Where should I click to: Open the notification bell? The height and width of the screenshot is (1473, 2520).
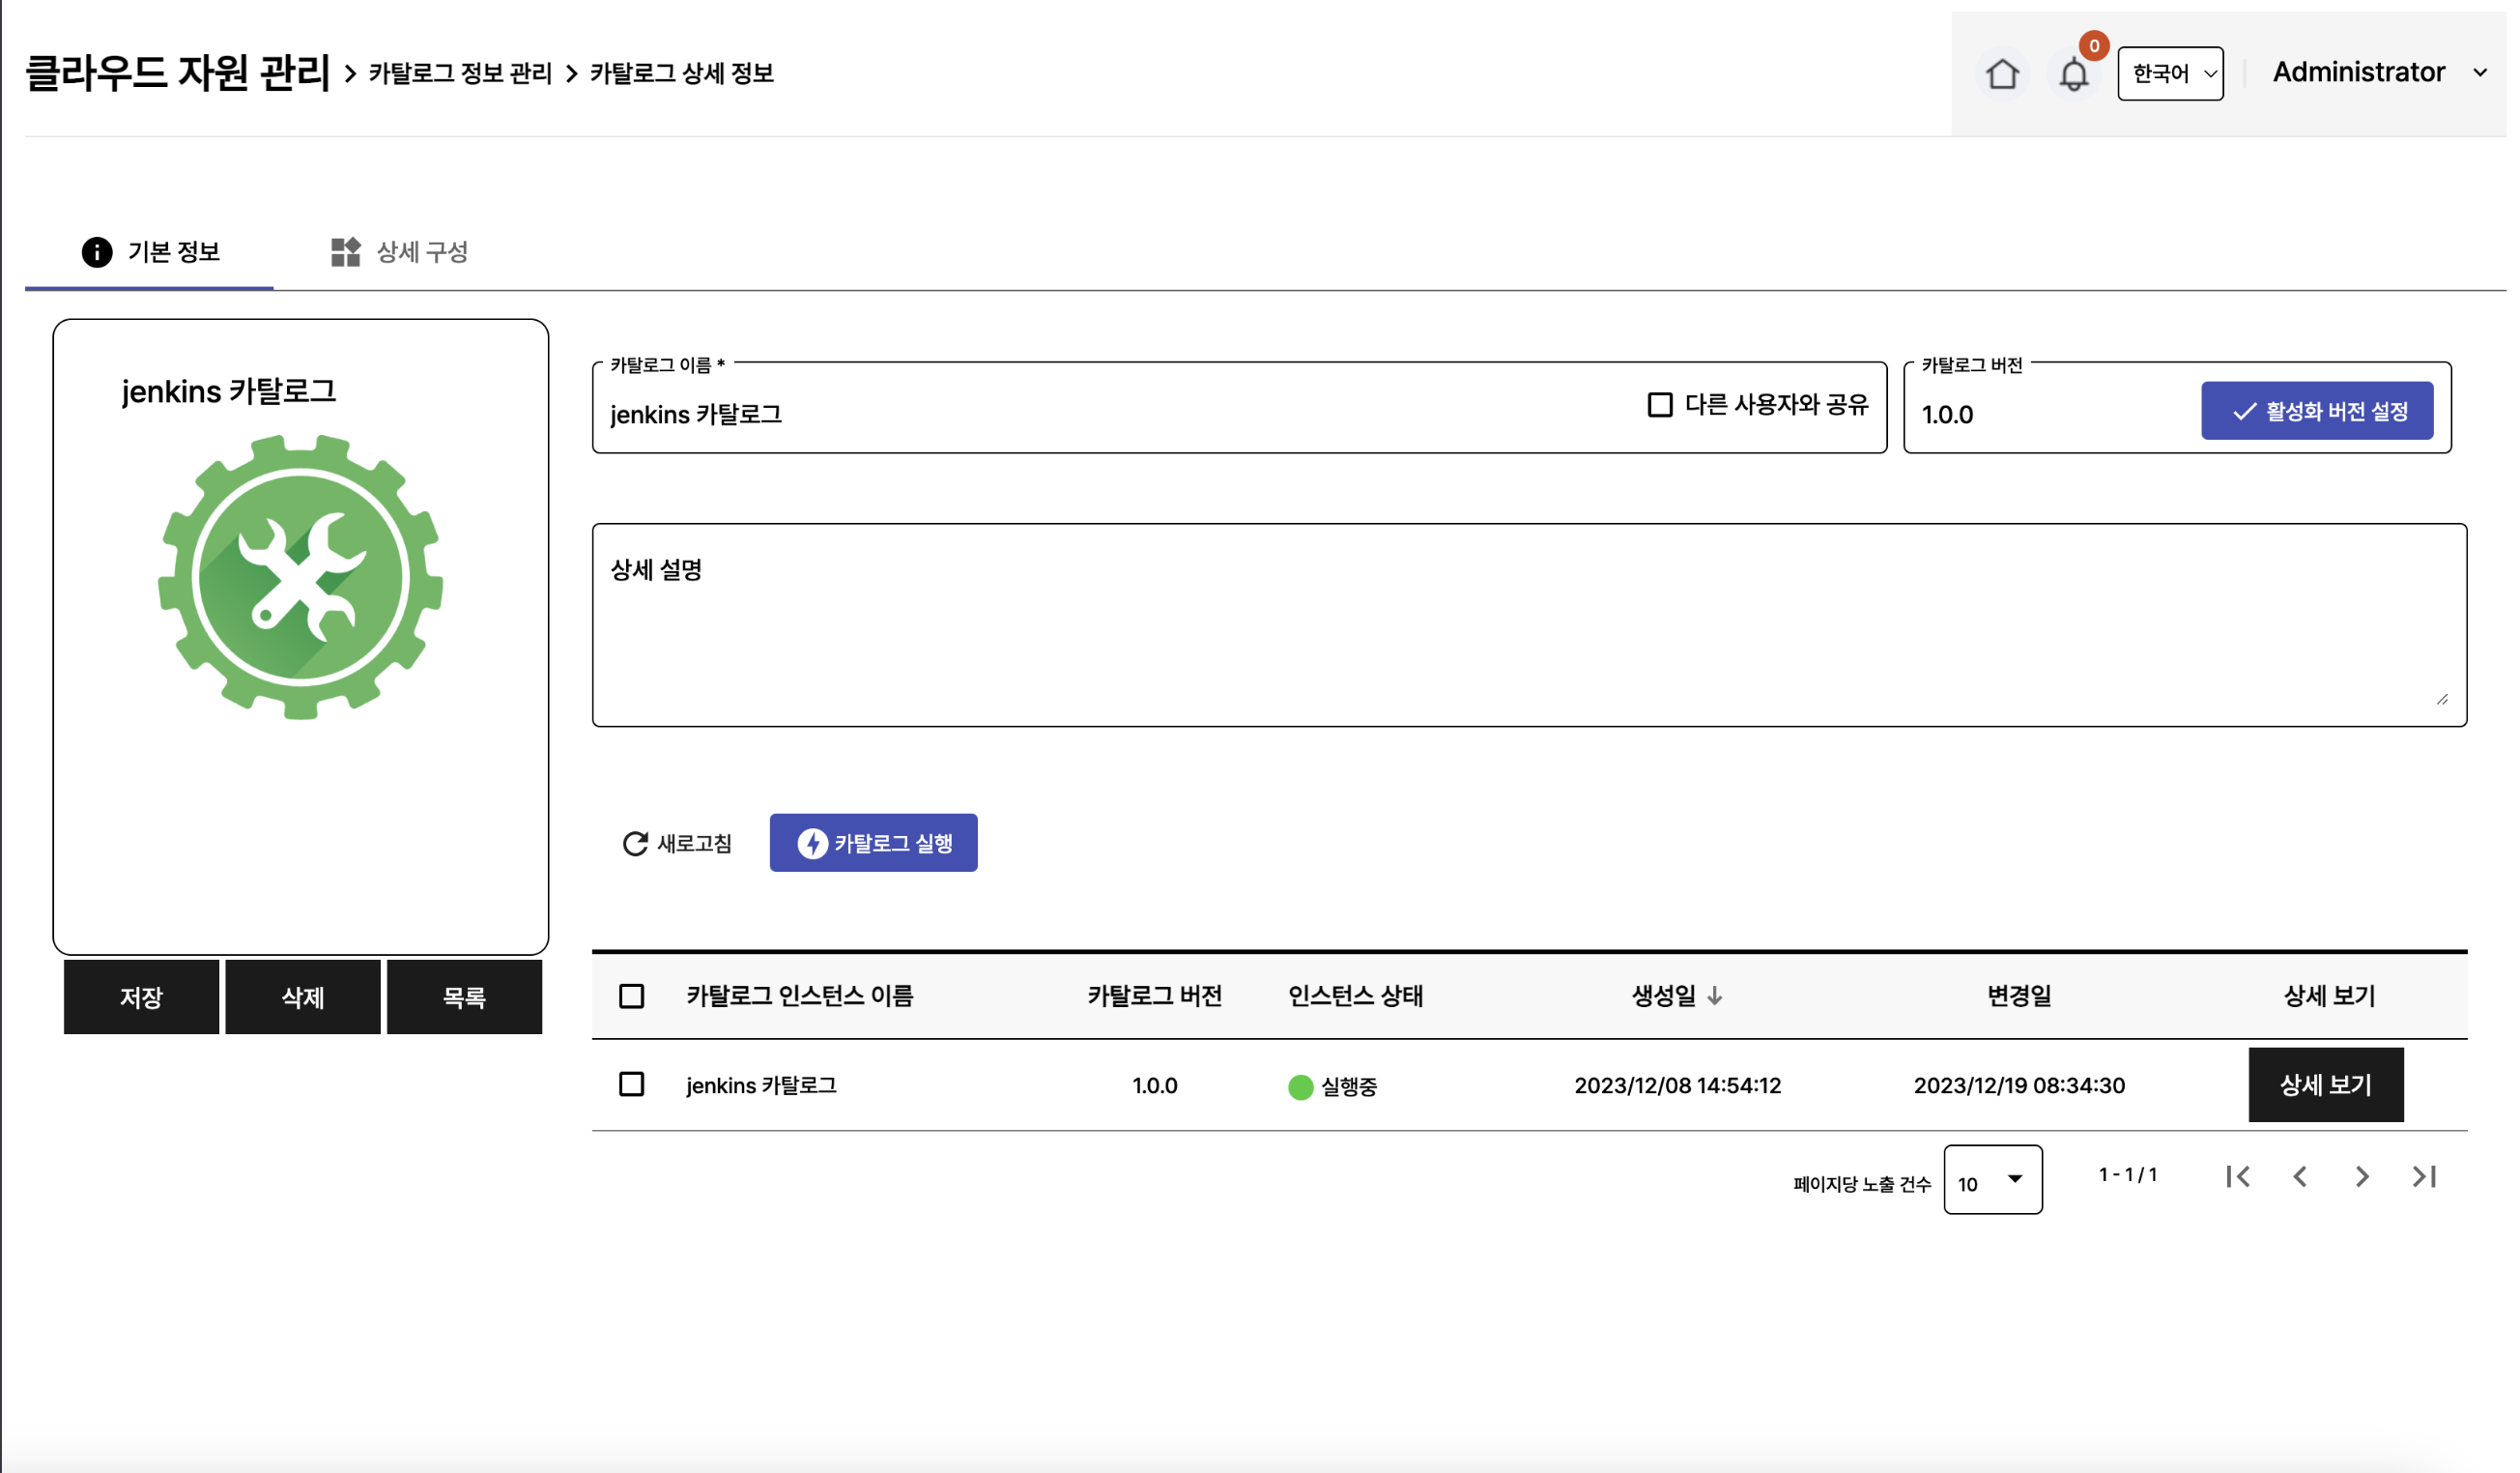coord(2074,75)
